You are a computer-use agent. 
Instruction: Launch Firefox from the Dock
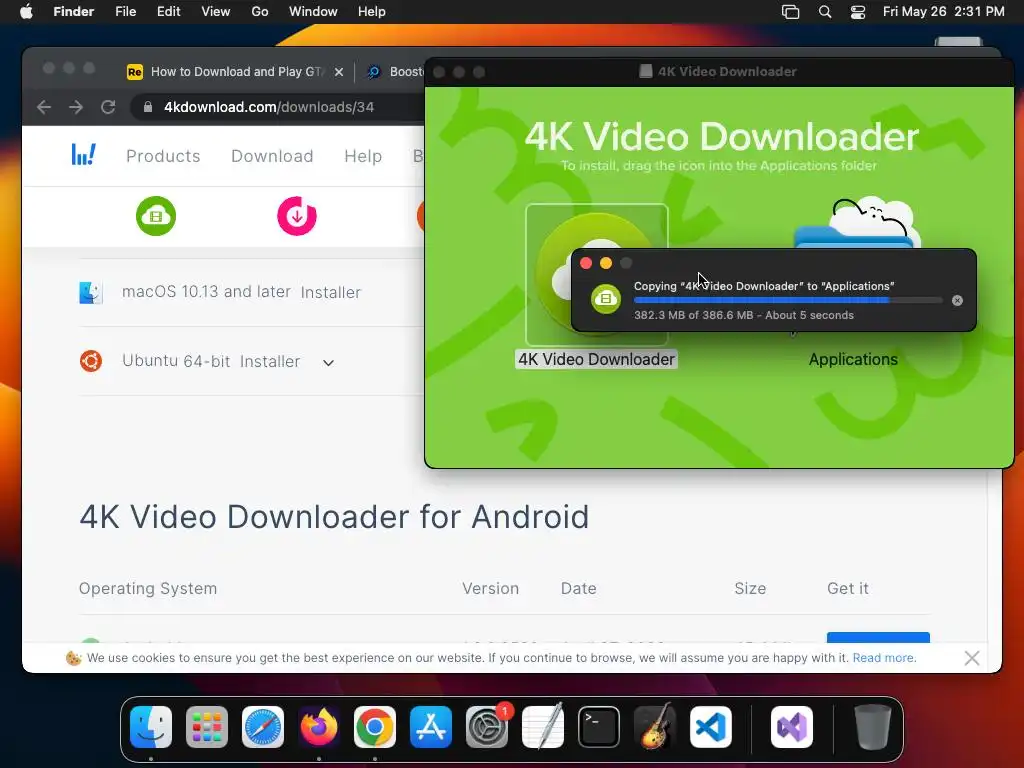[x=319, y=727]
